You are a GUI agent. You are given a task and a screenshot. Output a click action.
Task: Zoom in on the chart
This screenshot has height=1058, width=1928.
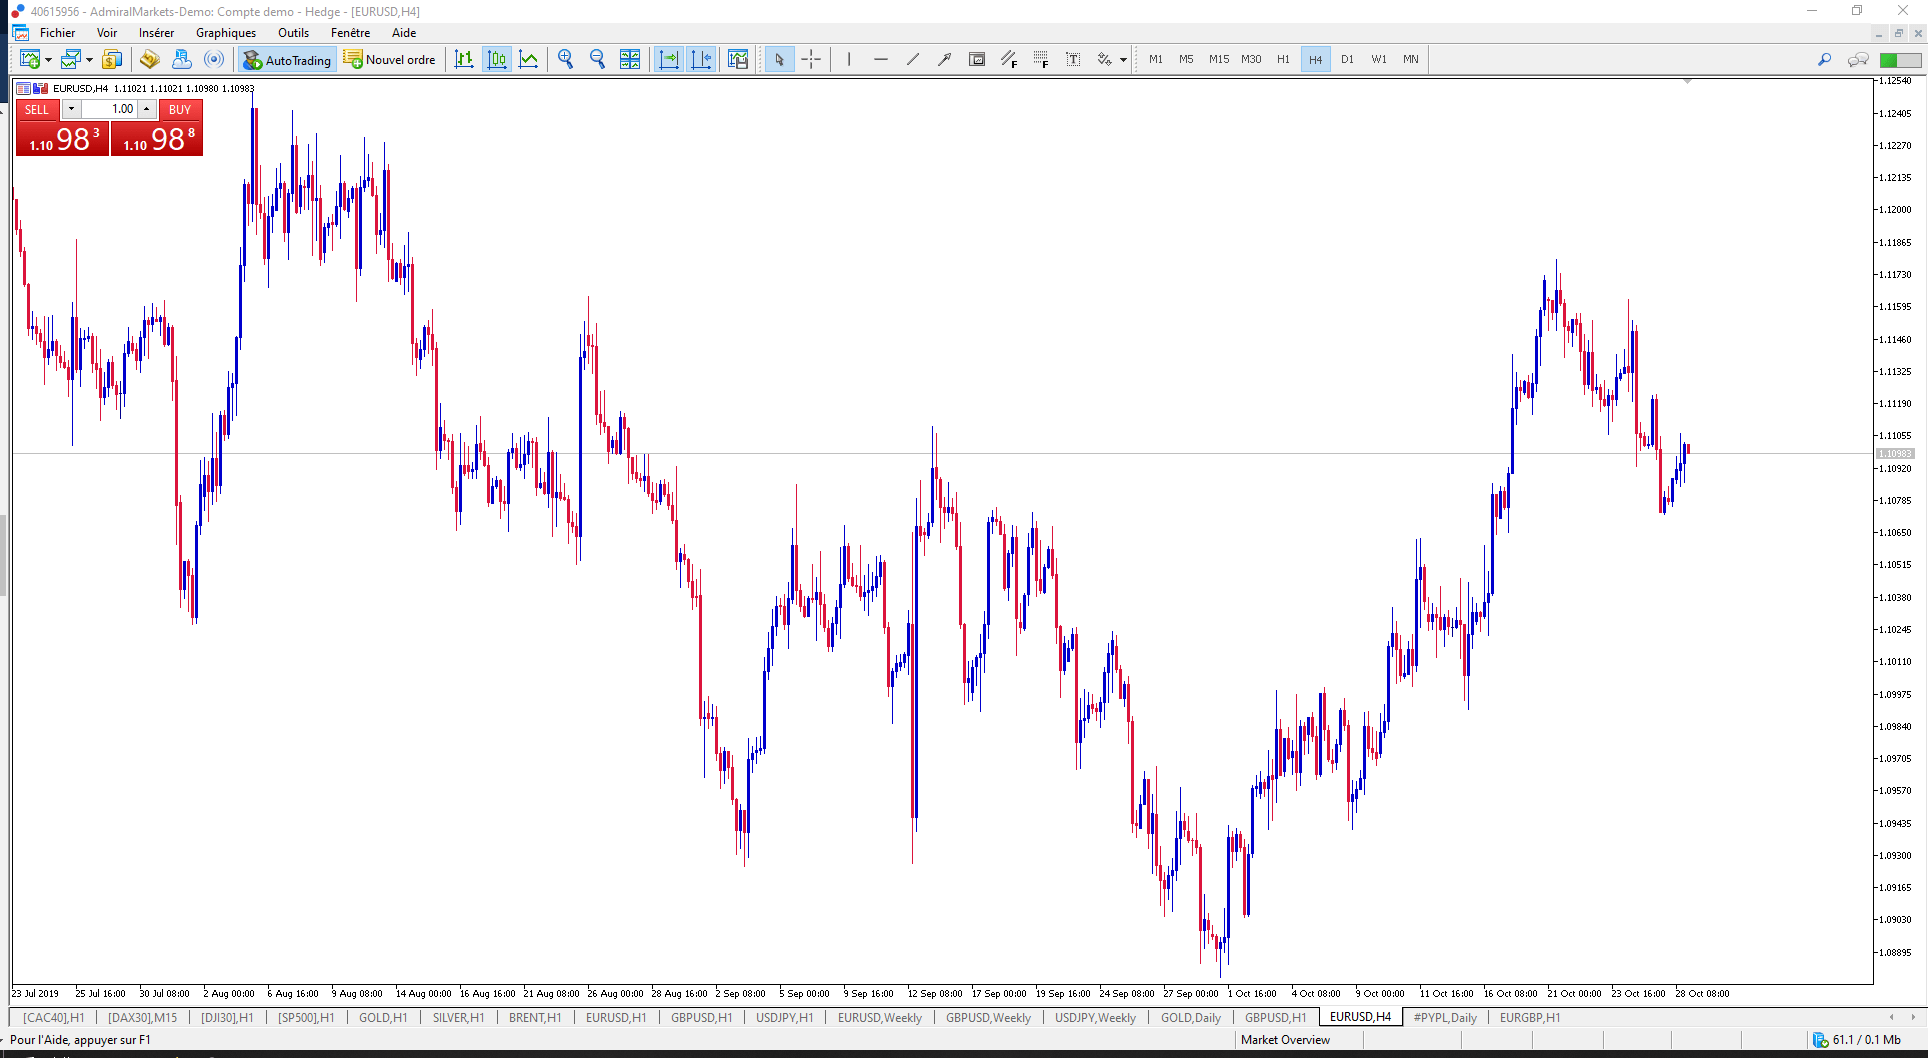(x=565, y=59)
